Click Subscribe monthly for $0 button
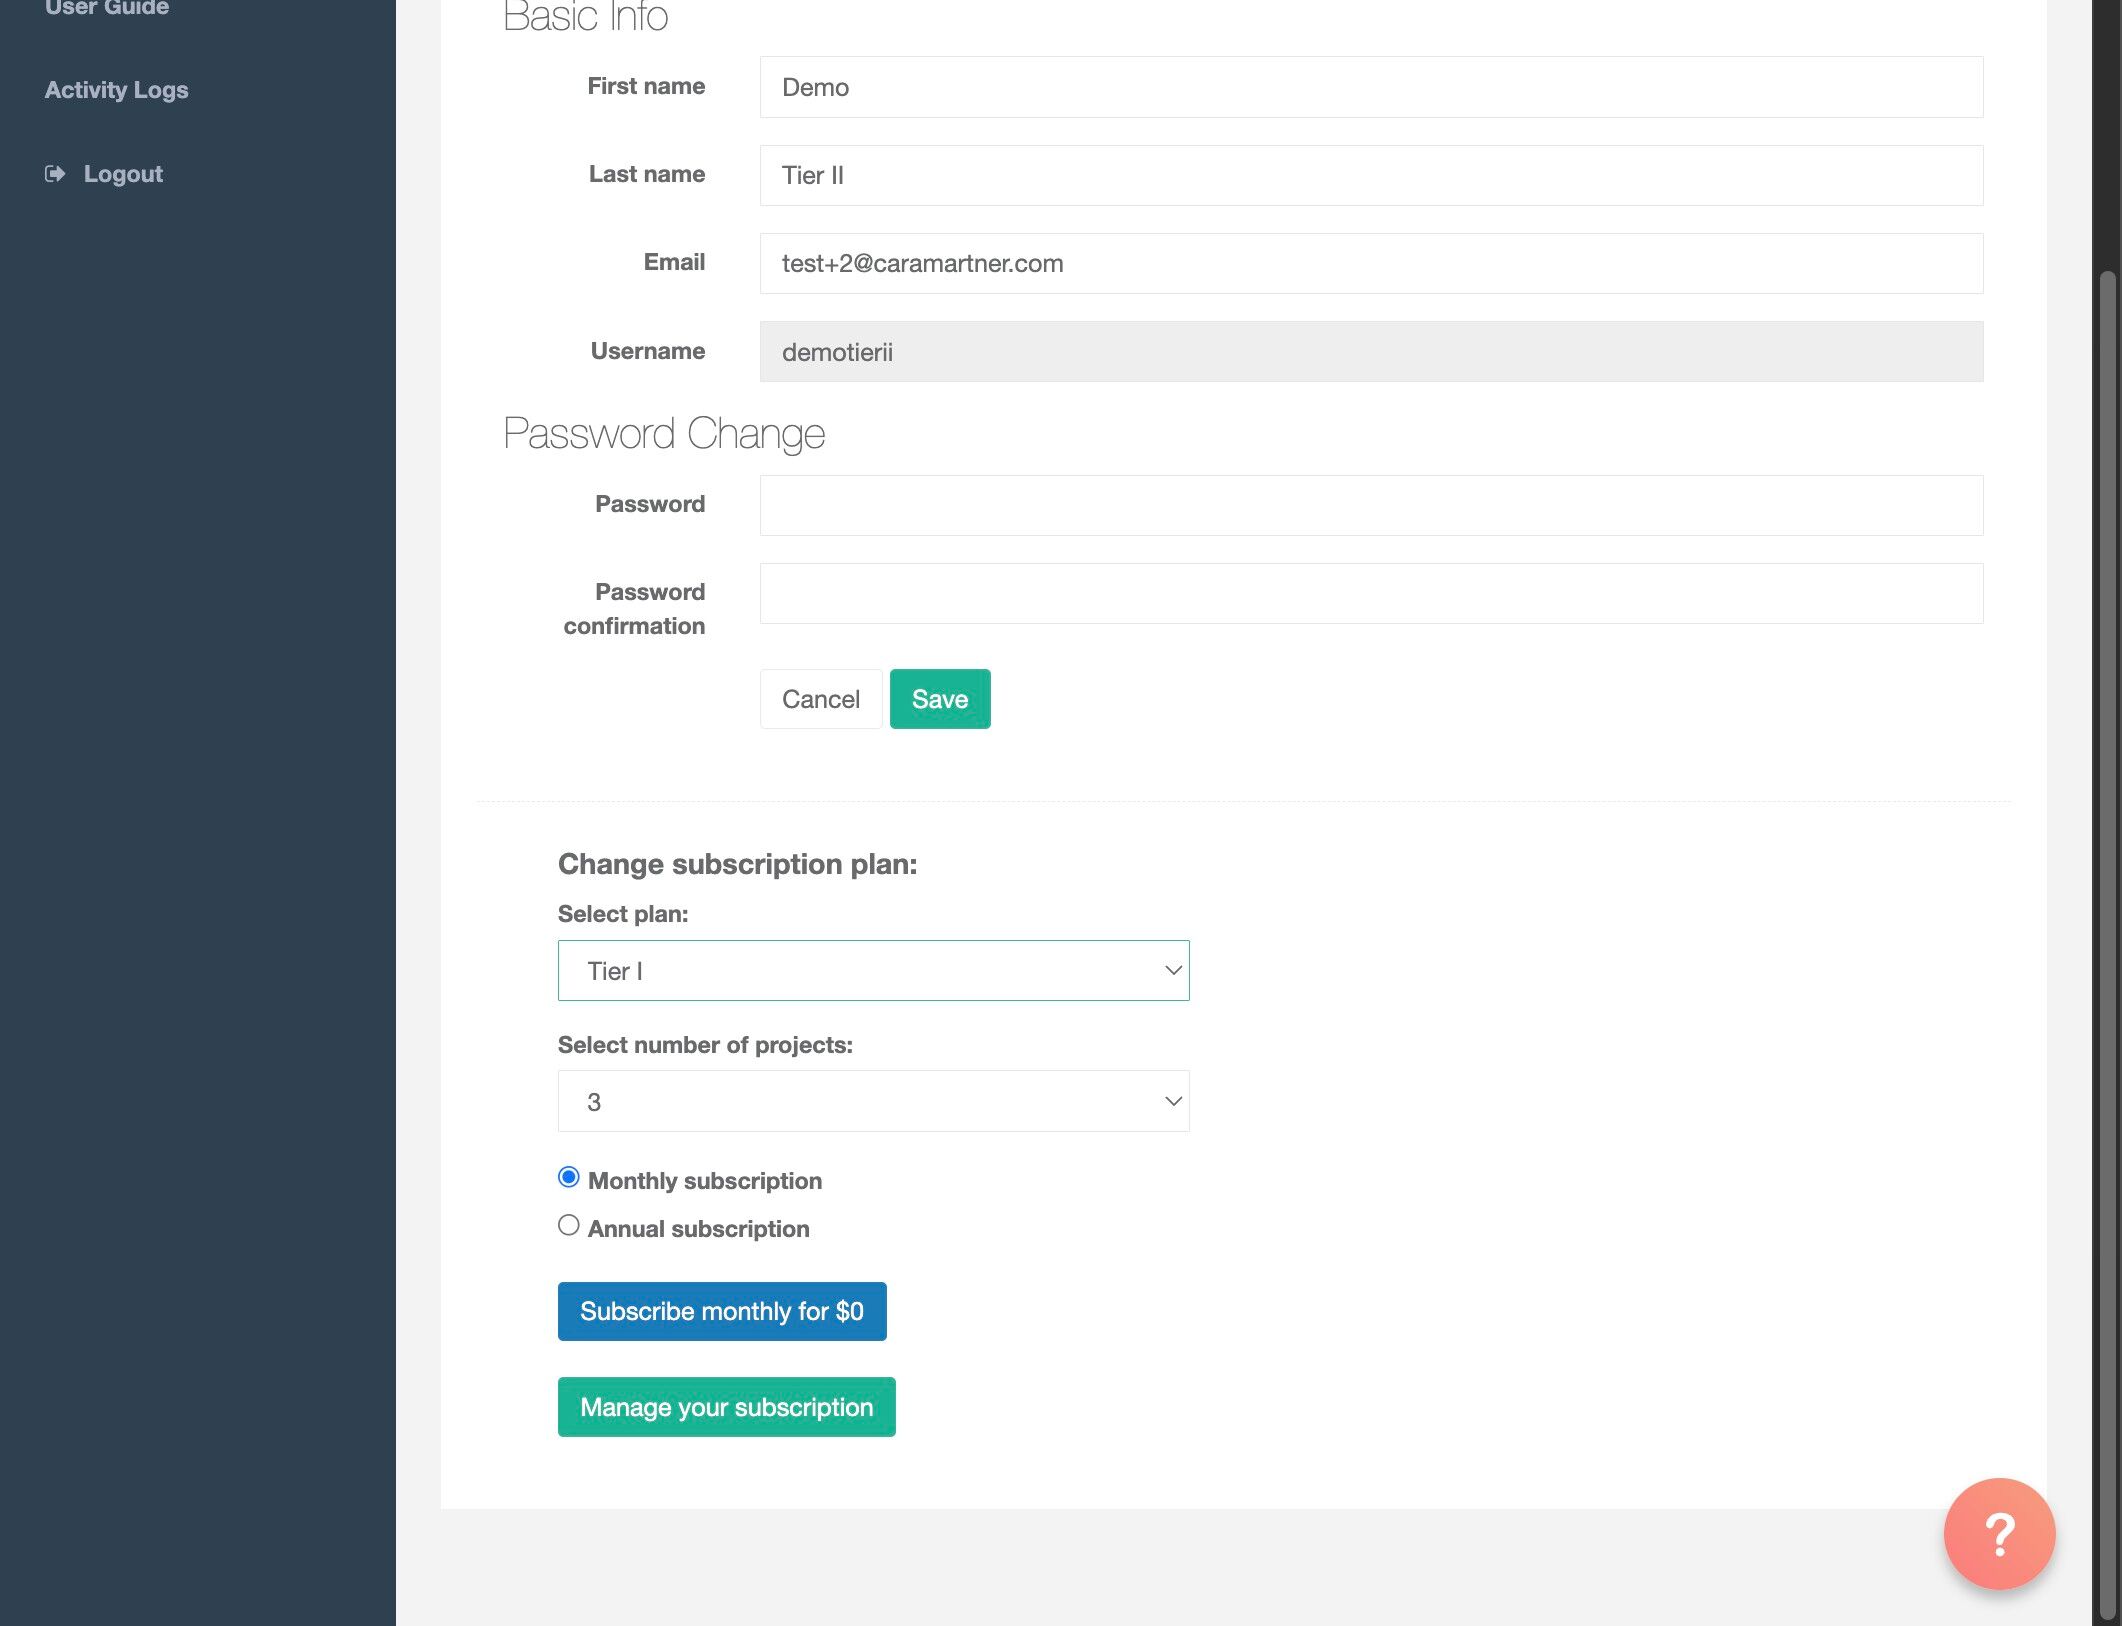The width and height of the screenshot is (2122, 1626). [721, 1311]
